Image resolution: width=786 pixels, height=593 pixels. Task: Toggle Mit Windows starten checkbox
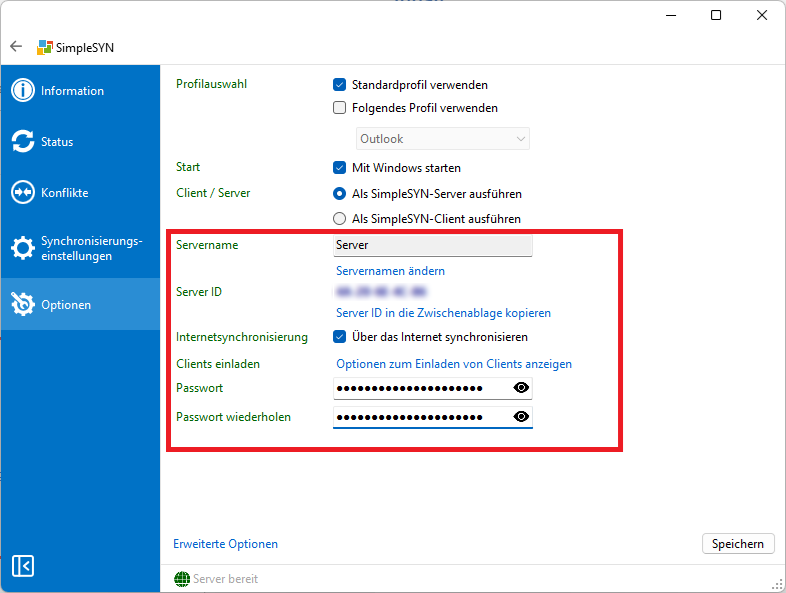pyautogui.click(x=340, y=168)
